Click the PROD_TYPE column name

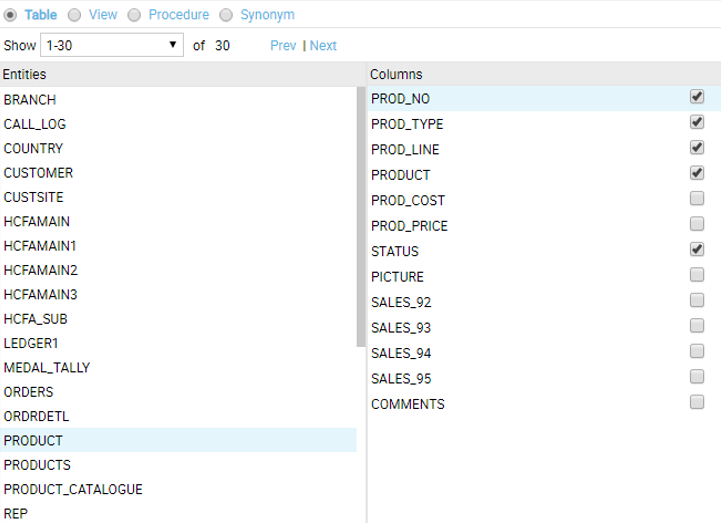pos(407,124)
